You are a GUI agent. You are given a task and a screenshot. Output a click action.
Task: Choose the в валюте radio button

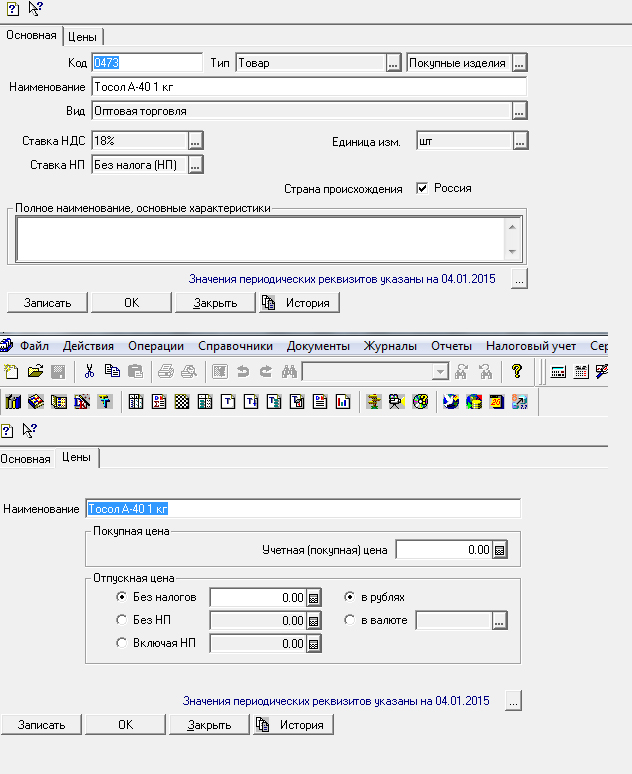click(x=349, y=621)
